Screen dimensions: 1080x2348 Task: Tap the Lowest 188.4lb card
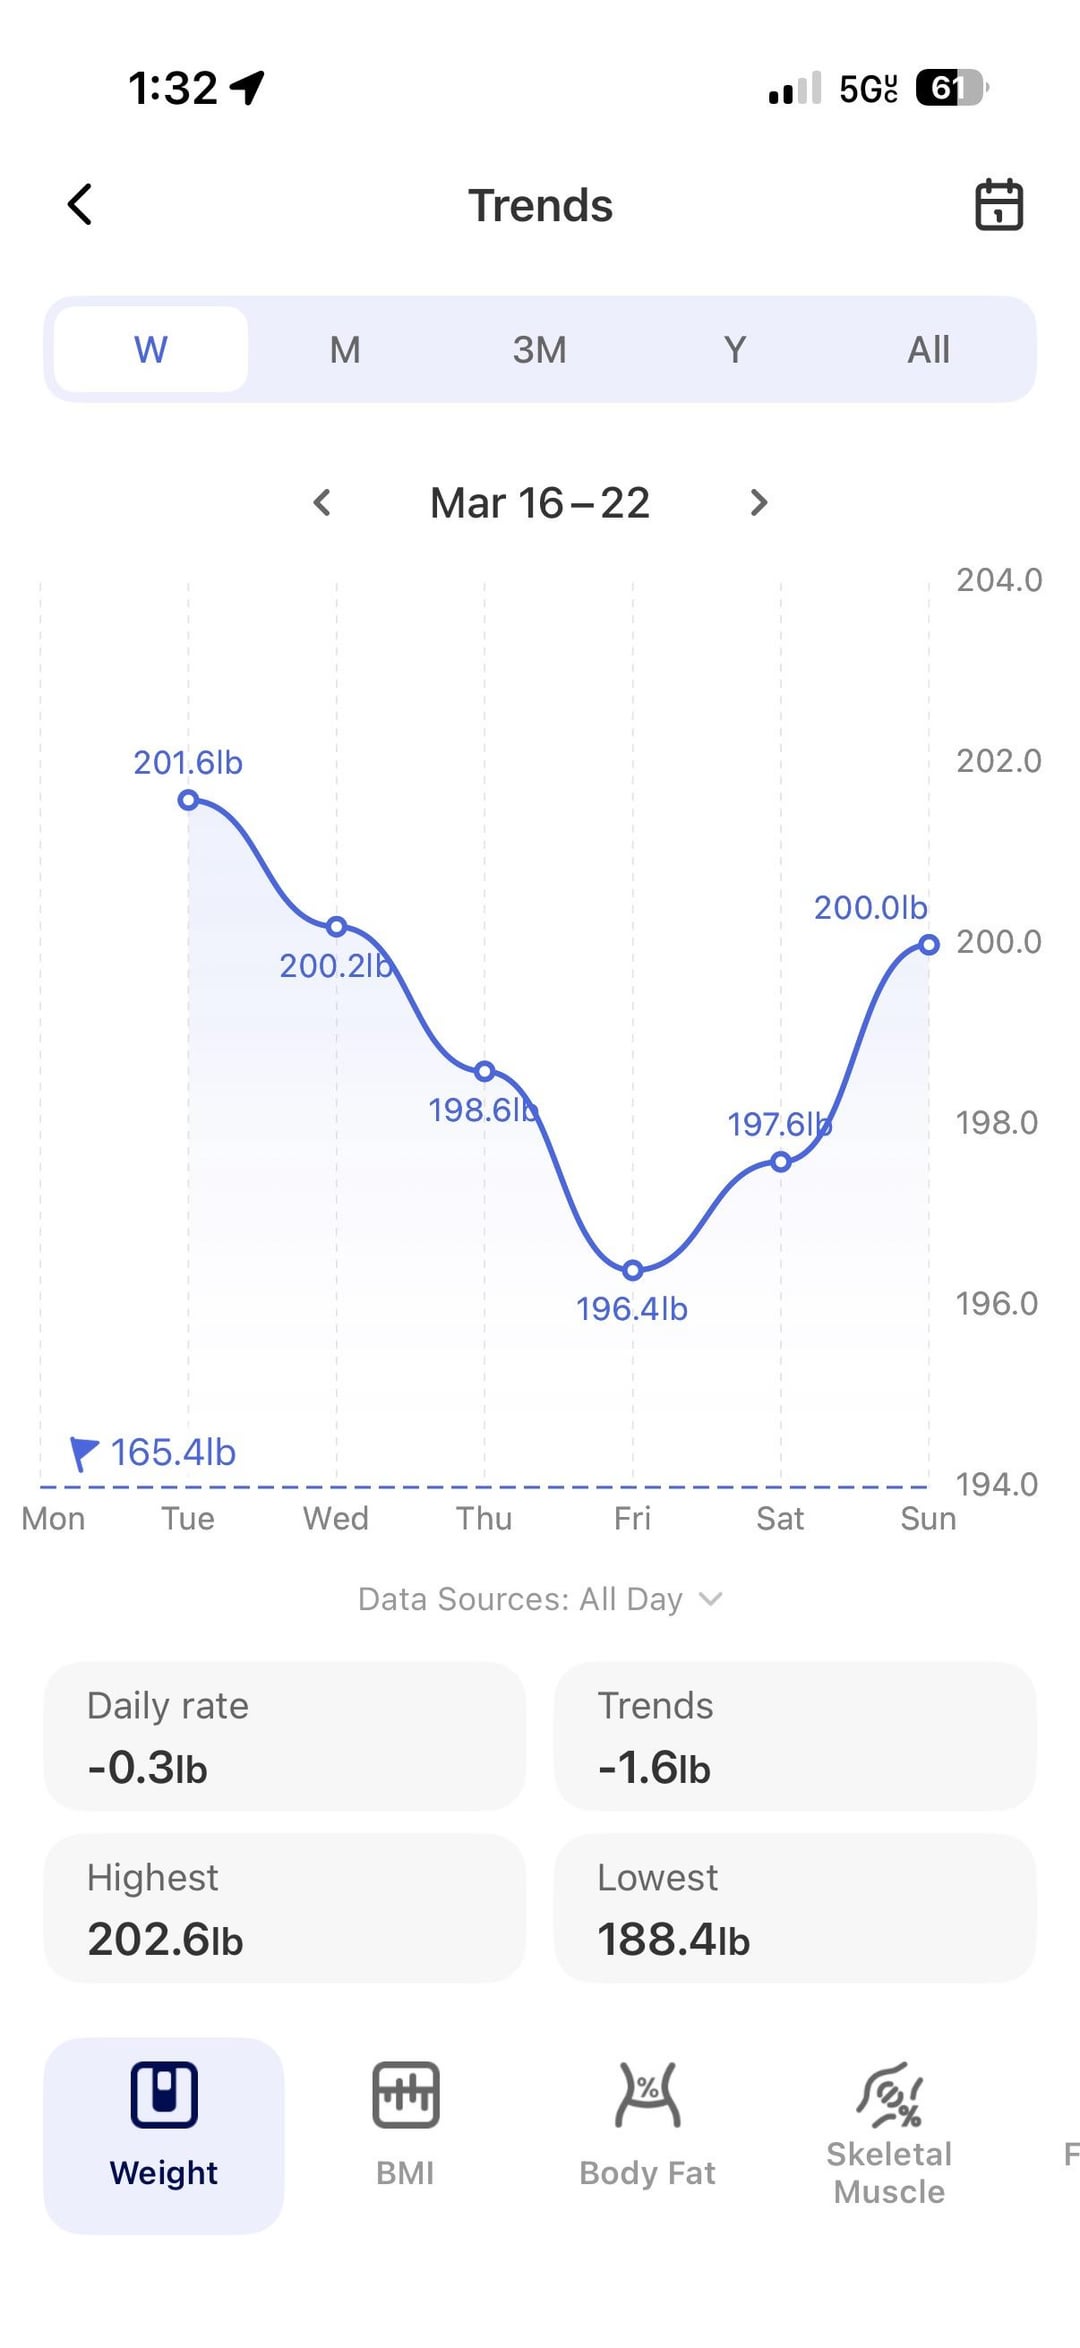[795, 1908]
